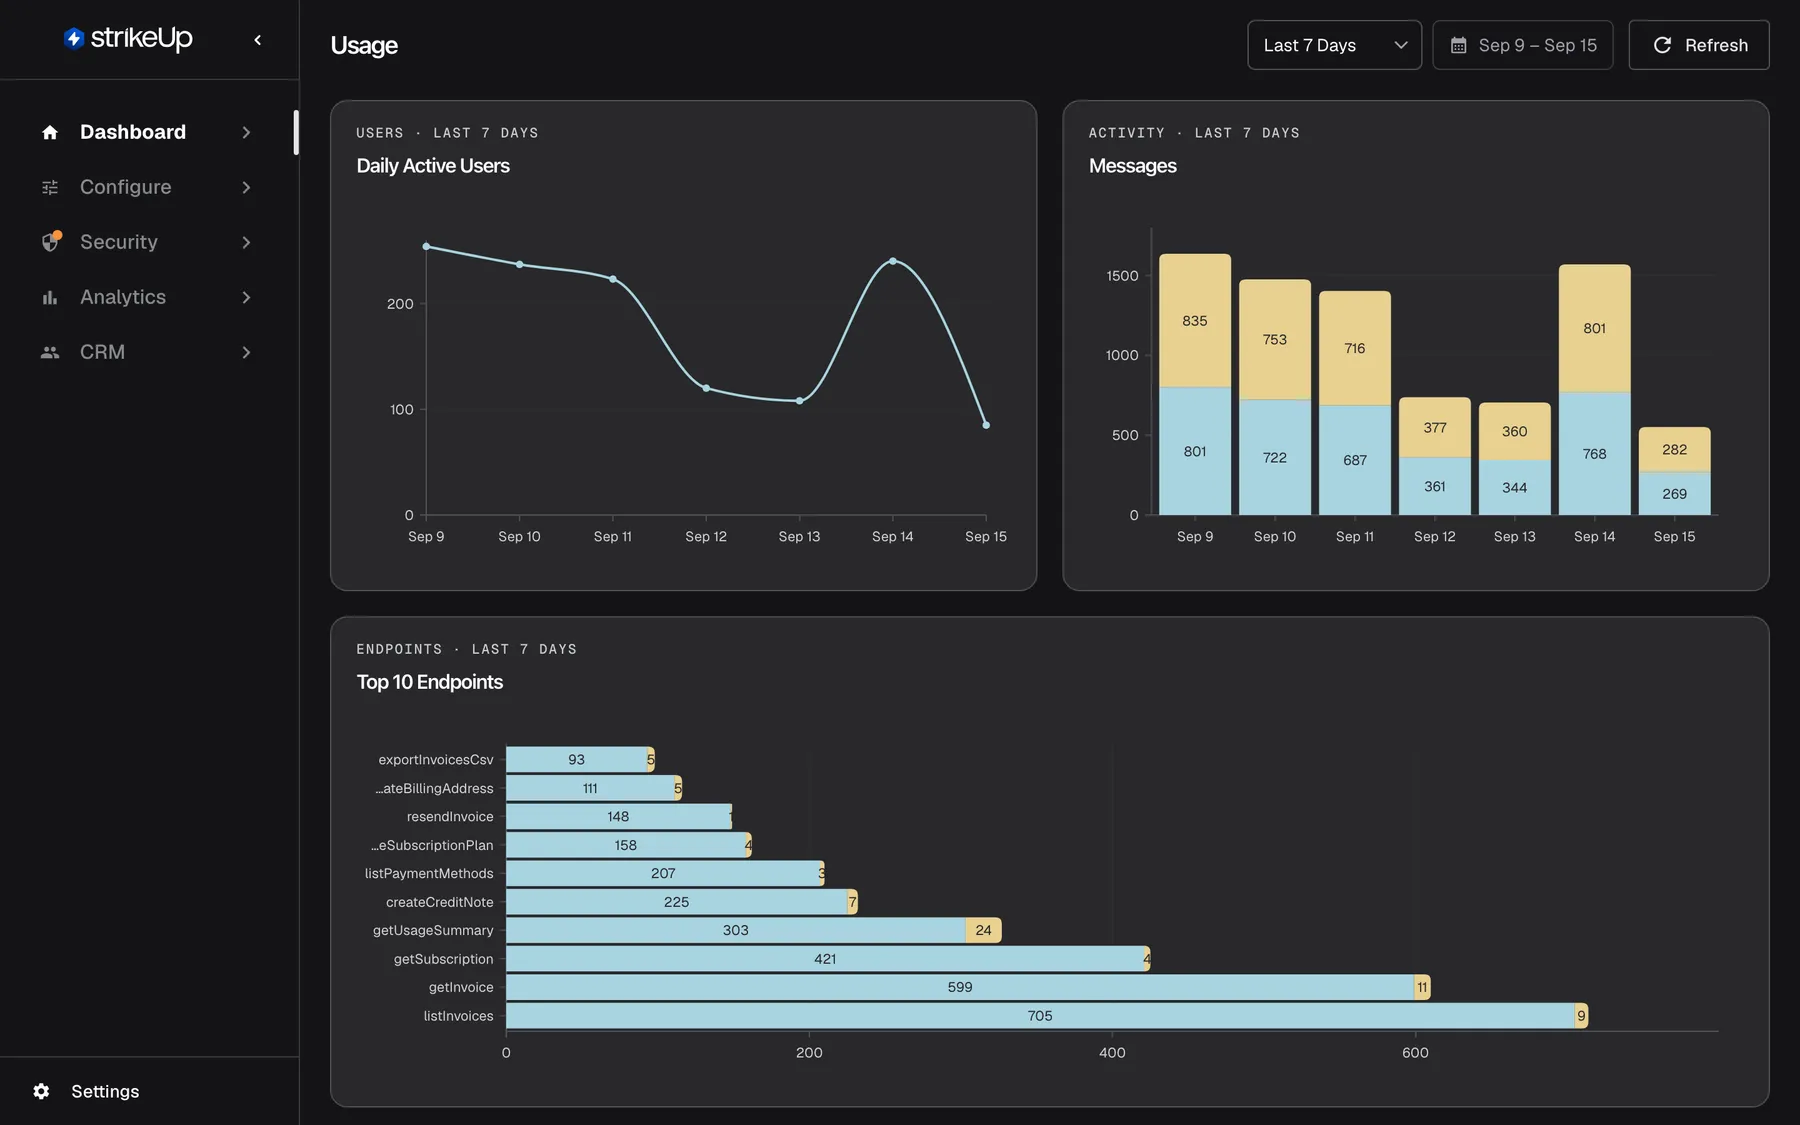Image resolution: width=1800 pixels, height=1125 pixels.
Task: Click the calendar icon in date range
Action: point(1459,45)
